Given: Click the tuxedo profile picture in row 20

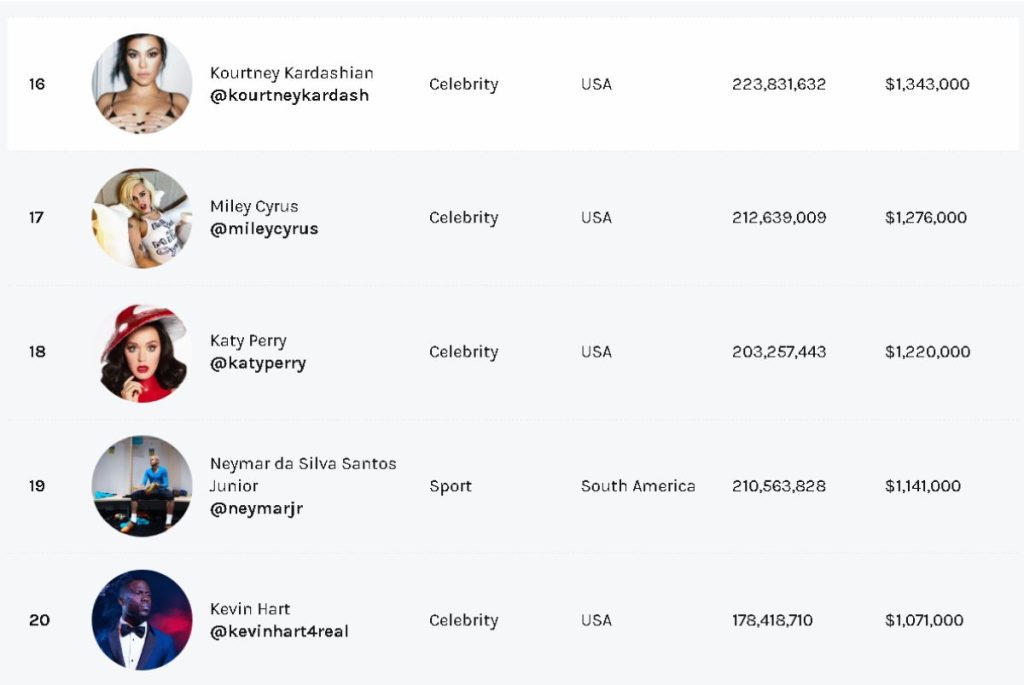Looking at the screenshot, I should coord(142,620).
